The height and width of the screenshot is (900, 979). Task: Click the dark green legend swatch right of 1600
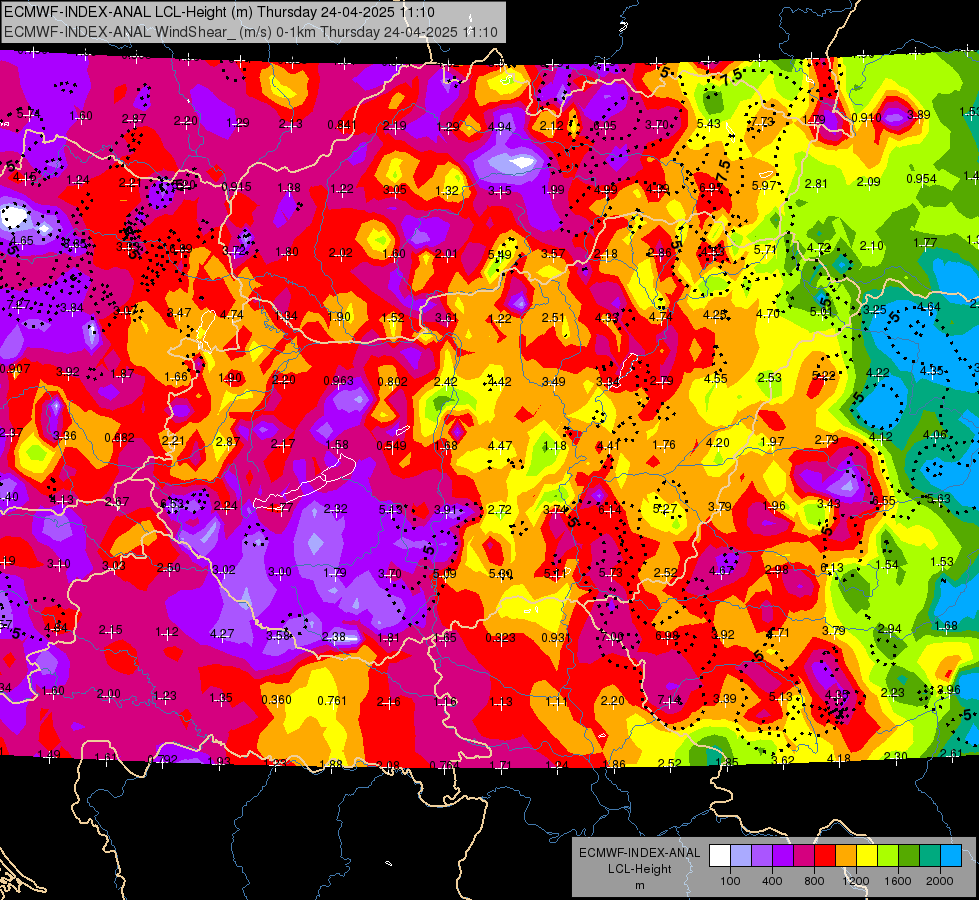[x=908, y=856]
